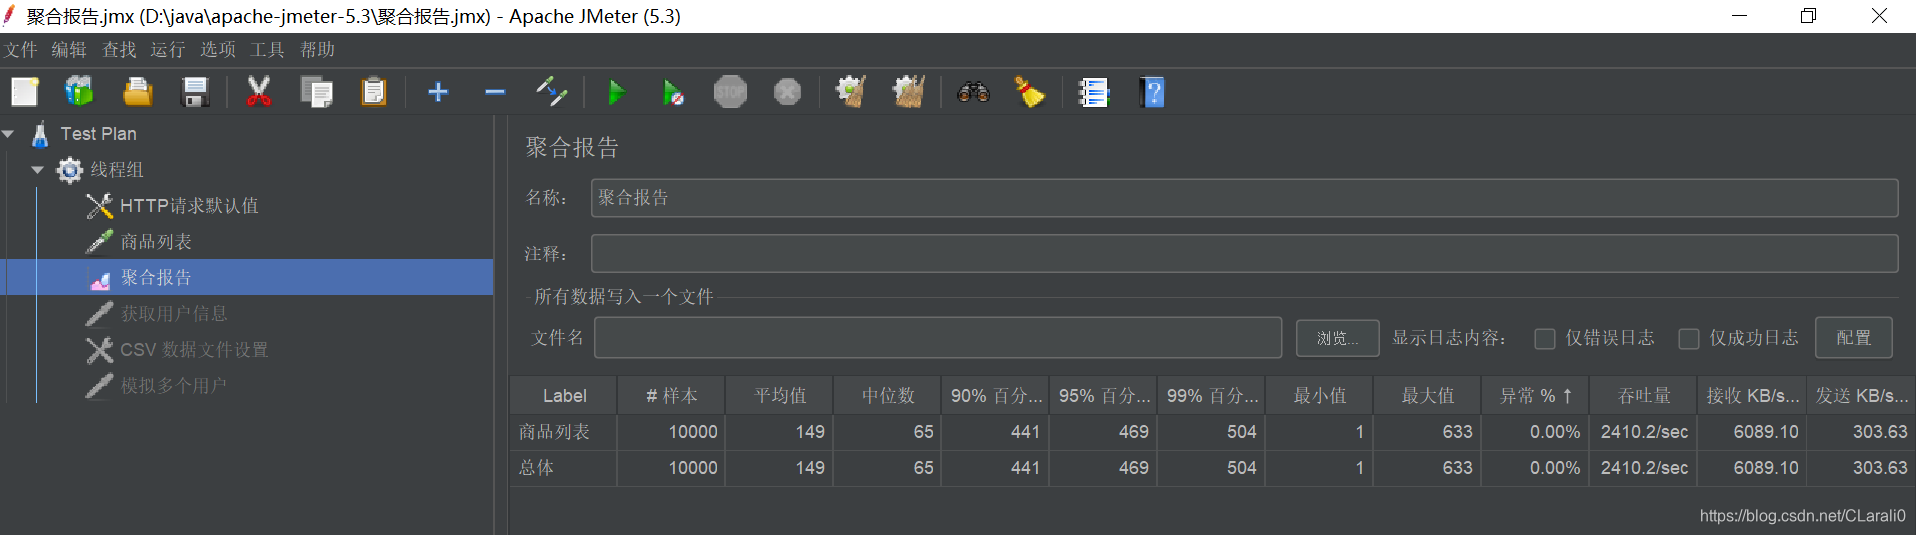The width and height of the screenshot is (1916, 535).
Task: Click the Clear results broom icon
Action: [x=851, y=92]
